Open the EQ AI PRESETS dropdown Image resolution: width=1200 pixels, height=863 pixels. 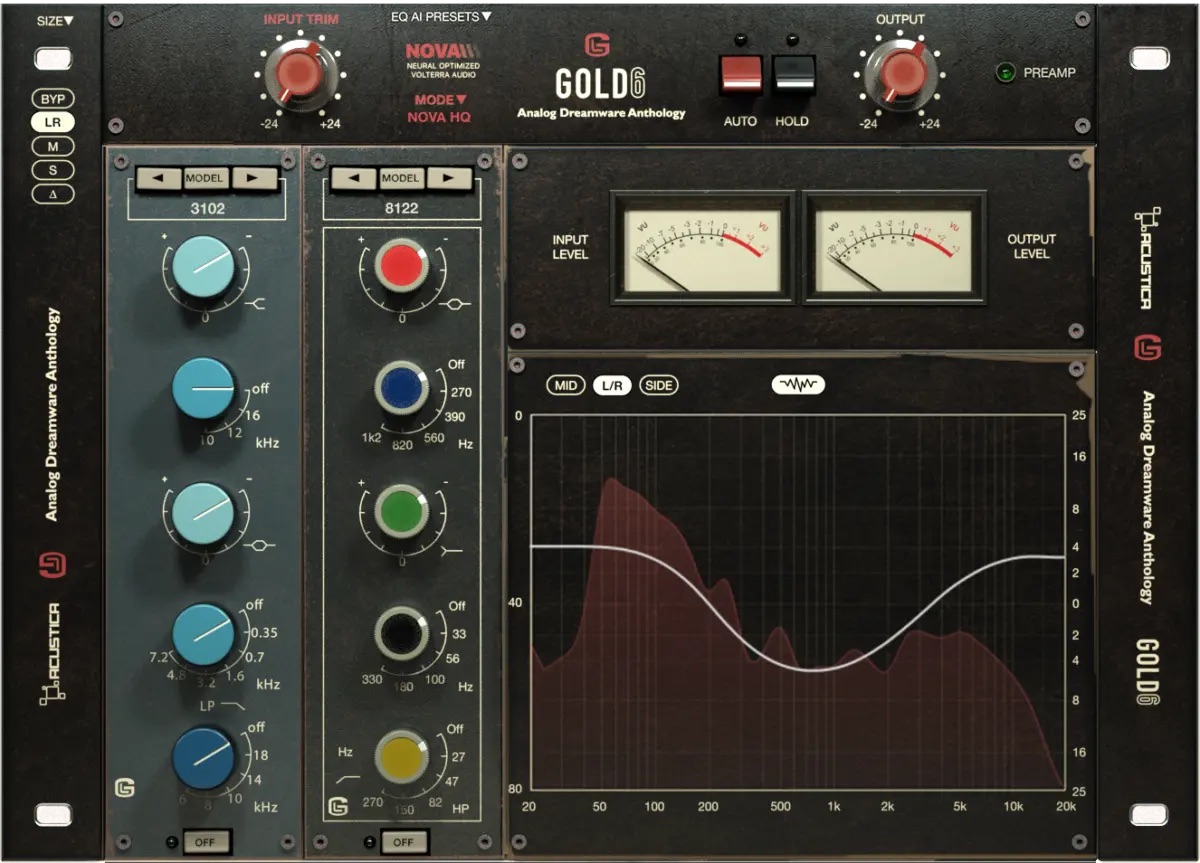[441, 16]
